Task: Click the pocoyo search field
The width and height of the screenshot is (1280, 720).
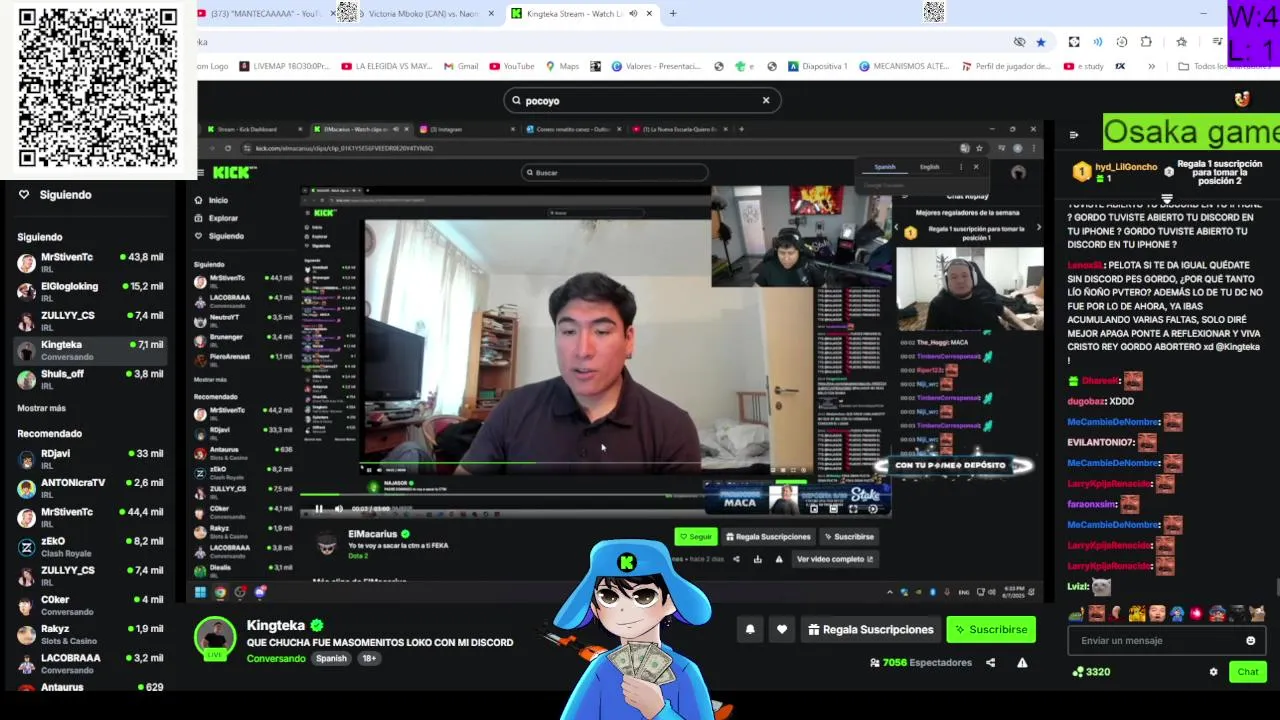Action: click(x=641, y=100)
